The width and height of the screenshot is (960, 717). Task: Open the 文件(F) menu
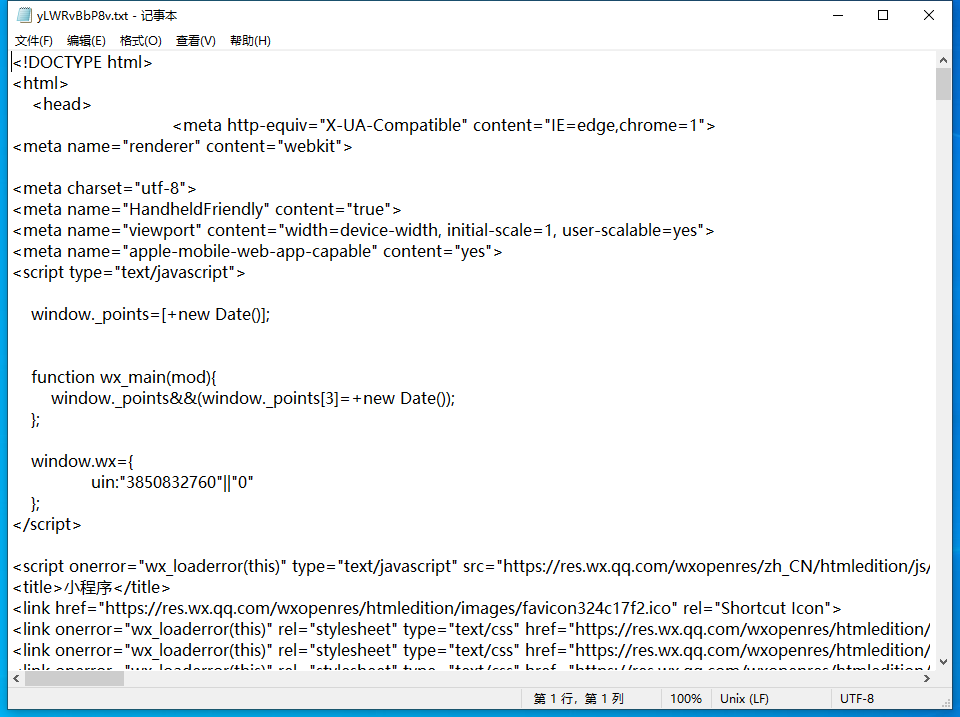(34, 41)
